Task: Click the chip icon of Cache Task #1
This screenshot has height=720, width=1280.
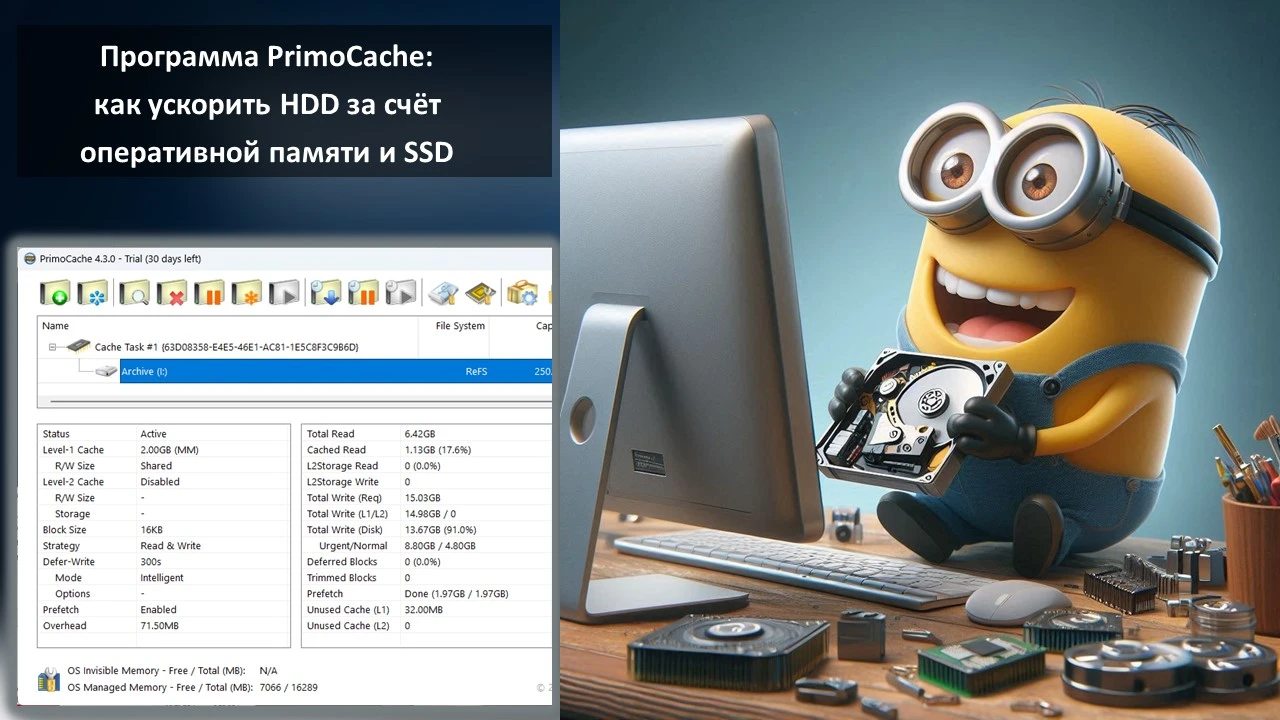Action: 77,347
